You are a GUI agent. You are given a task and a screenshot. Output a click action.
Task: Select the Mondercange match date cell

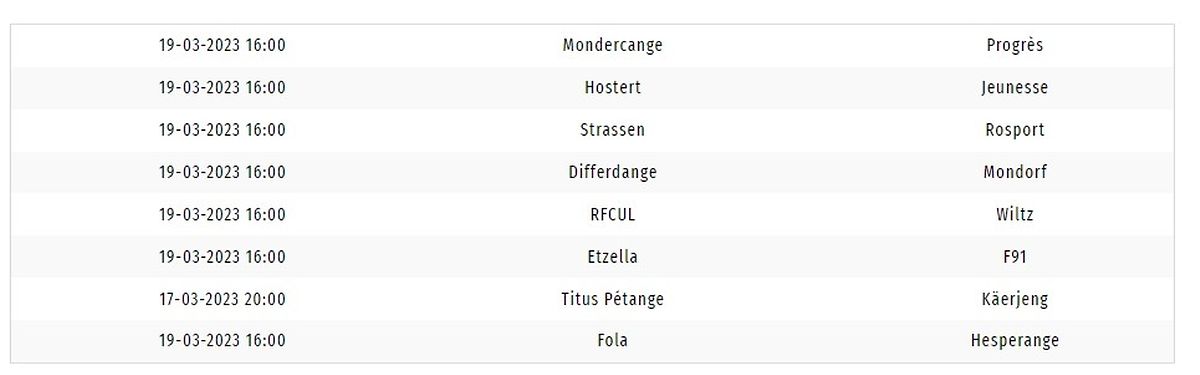click(x=222, y=45)
